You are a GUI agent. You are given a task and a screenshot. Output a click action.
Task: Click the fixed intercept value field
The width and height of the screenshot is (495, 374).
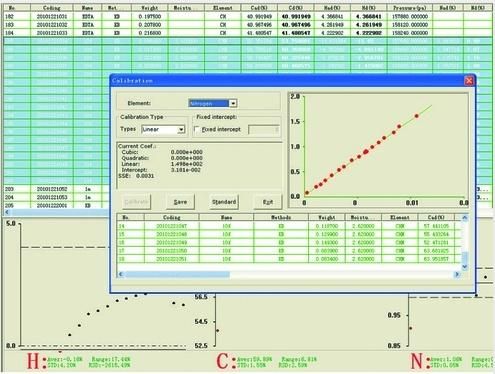[263, 130]
